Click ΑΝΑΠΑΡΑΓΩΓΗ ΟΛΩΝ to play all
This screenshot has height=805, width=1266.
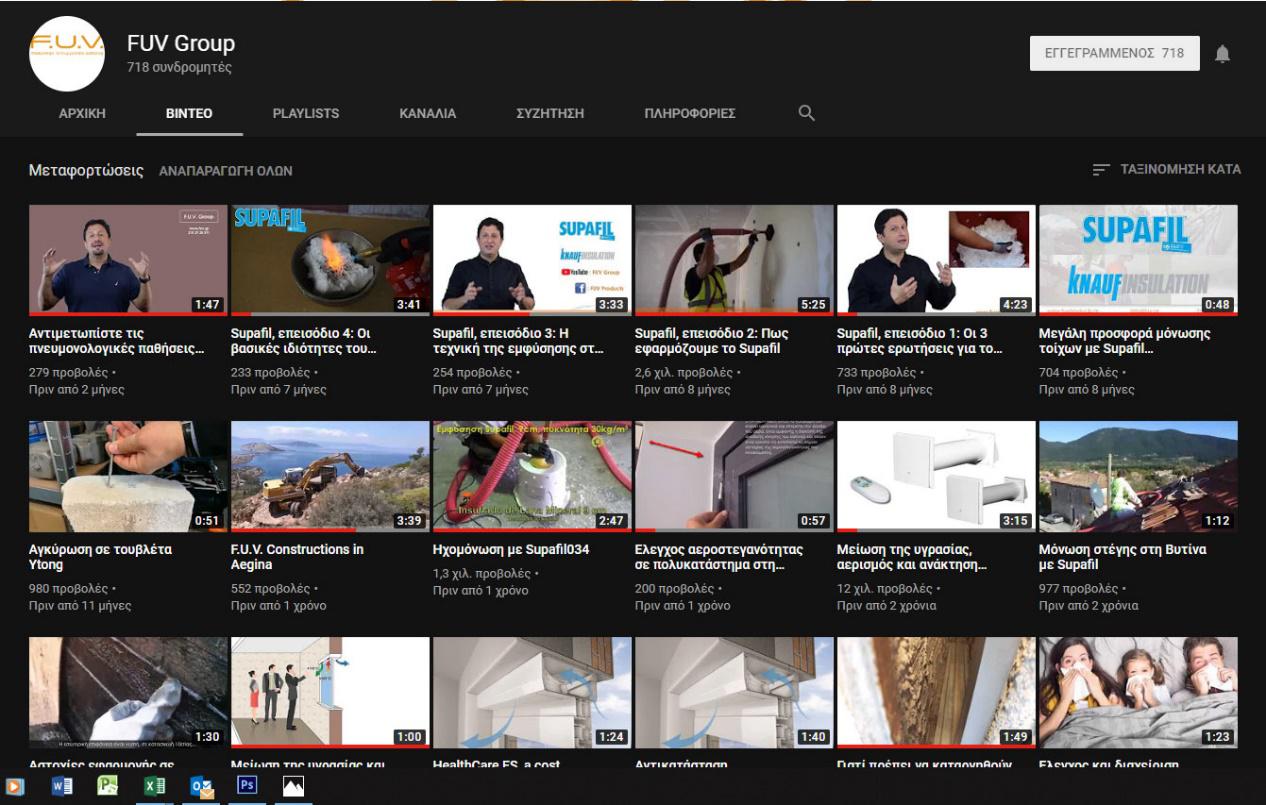[226, 171]
